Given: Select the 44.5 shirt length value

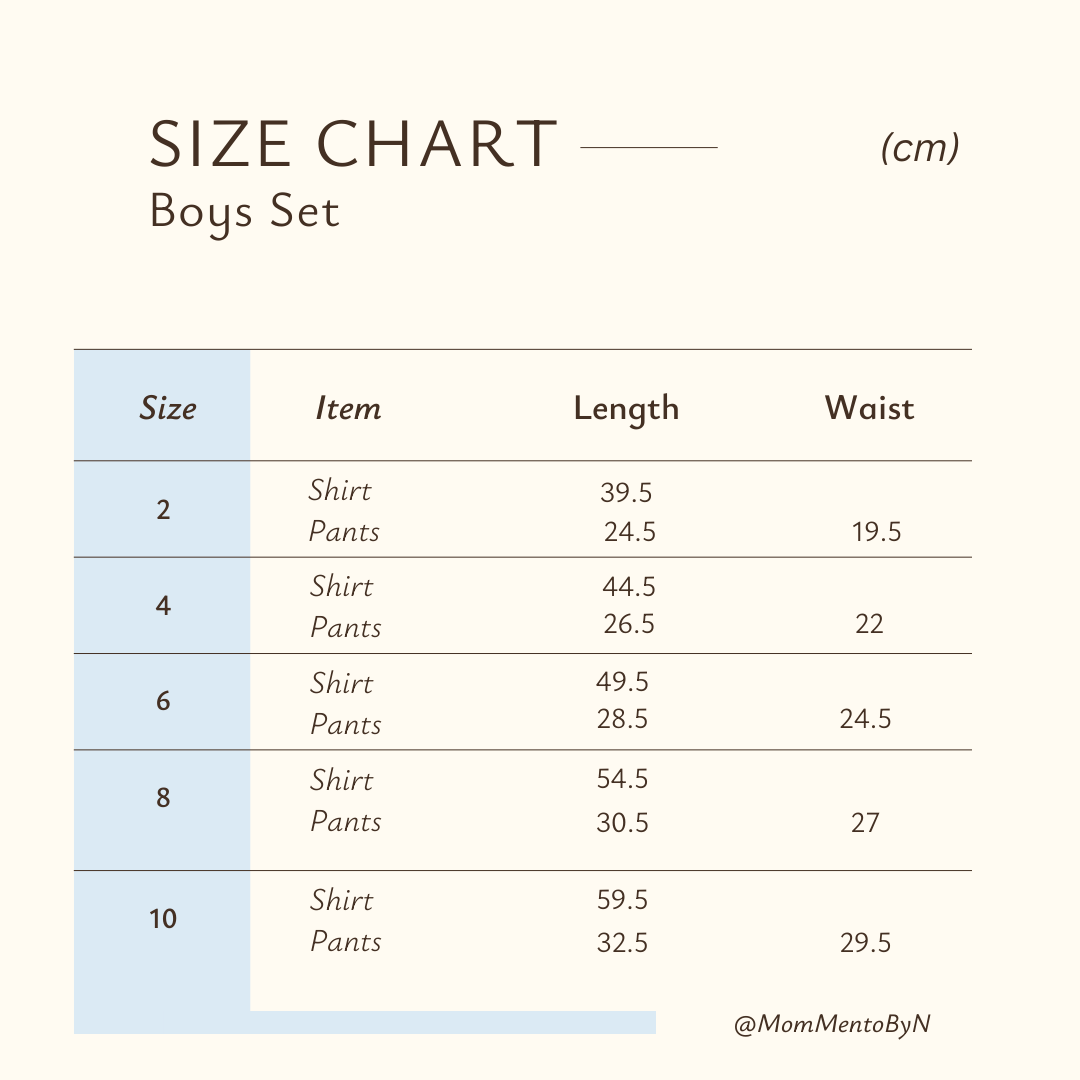Looking at the screenshot, I should point(629,587).
